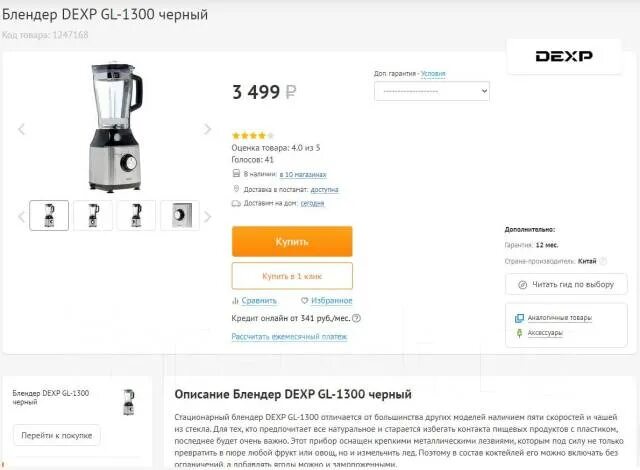
Task: Click Перейти к покупке button
Action: (57, 435)
